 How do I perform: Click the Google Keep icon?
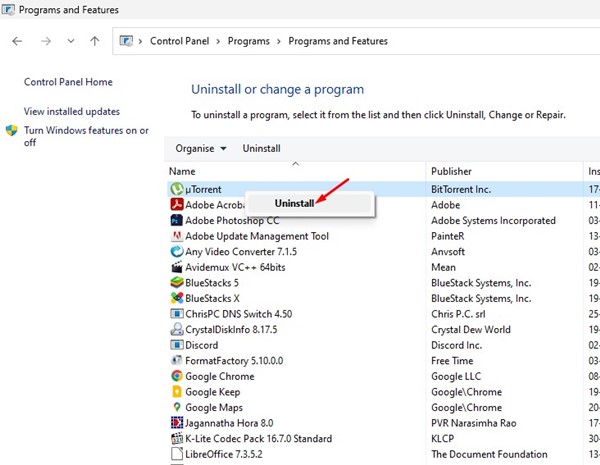pos(177,392)
